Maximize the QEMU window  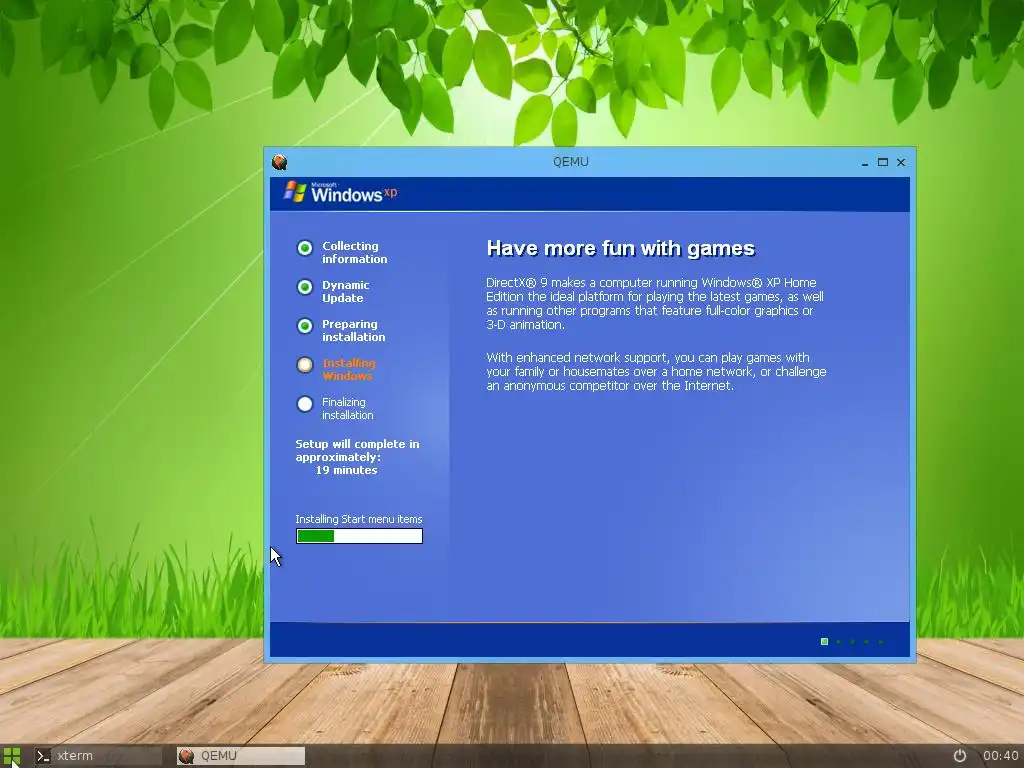pos(883,162)
